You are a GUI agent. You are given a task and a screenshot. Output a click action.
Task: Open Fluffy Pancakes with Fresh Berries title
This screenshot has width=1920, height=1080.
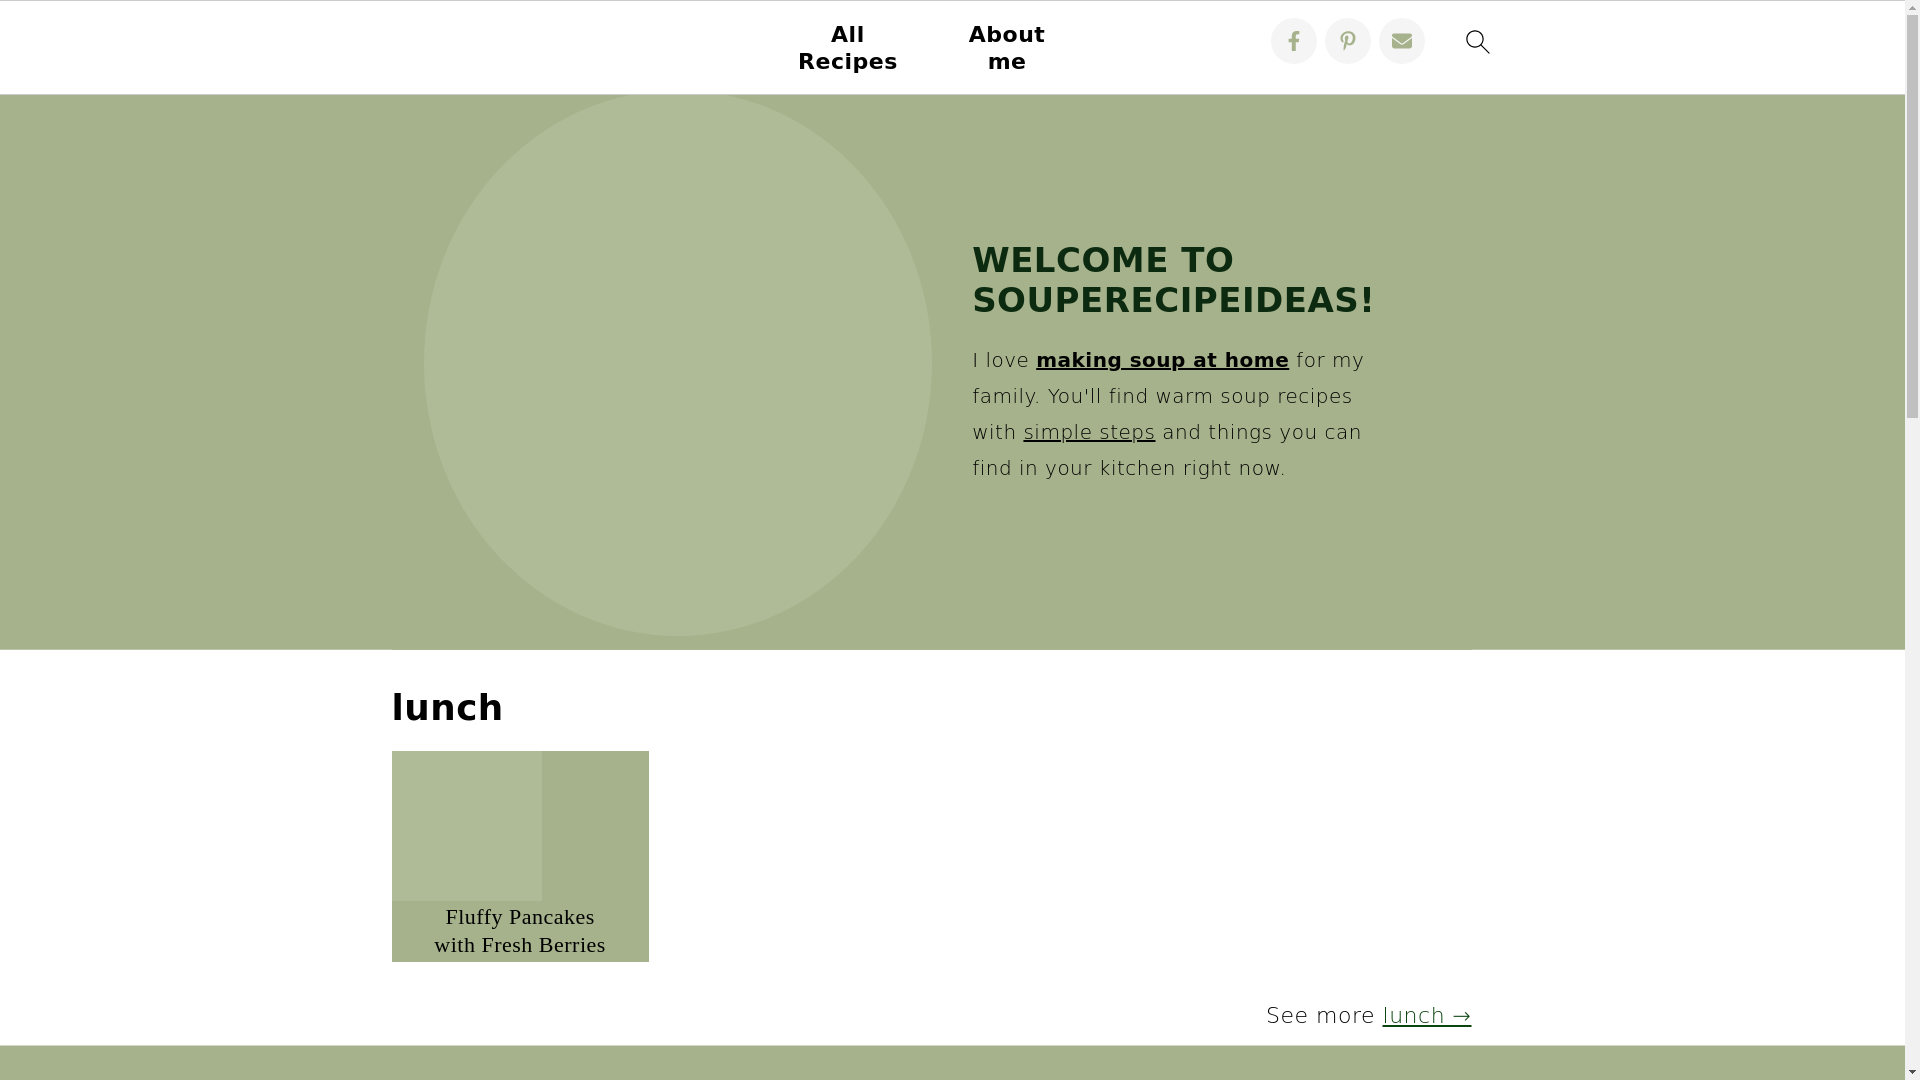520,930
